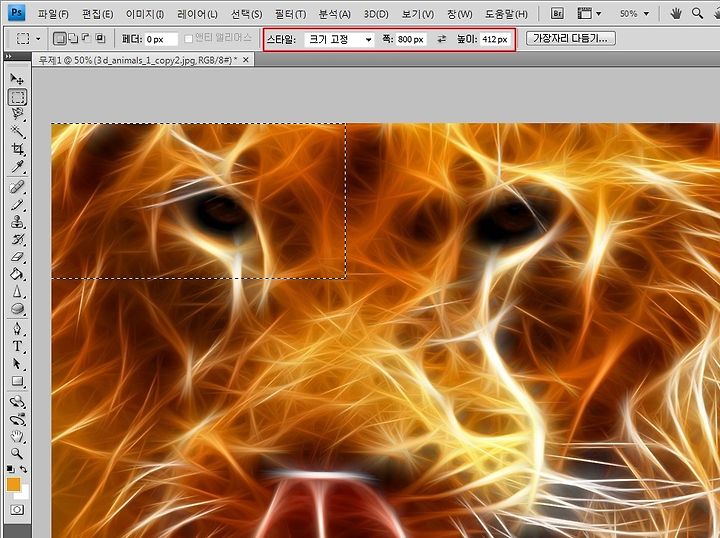Close the 무제1 document tab
The image size is (720, 538).
[246, 60]
